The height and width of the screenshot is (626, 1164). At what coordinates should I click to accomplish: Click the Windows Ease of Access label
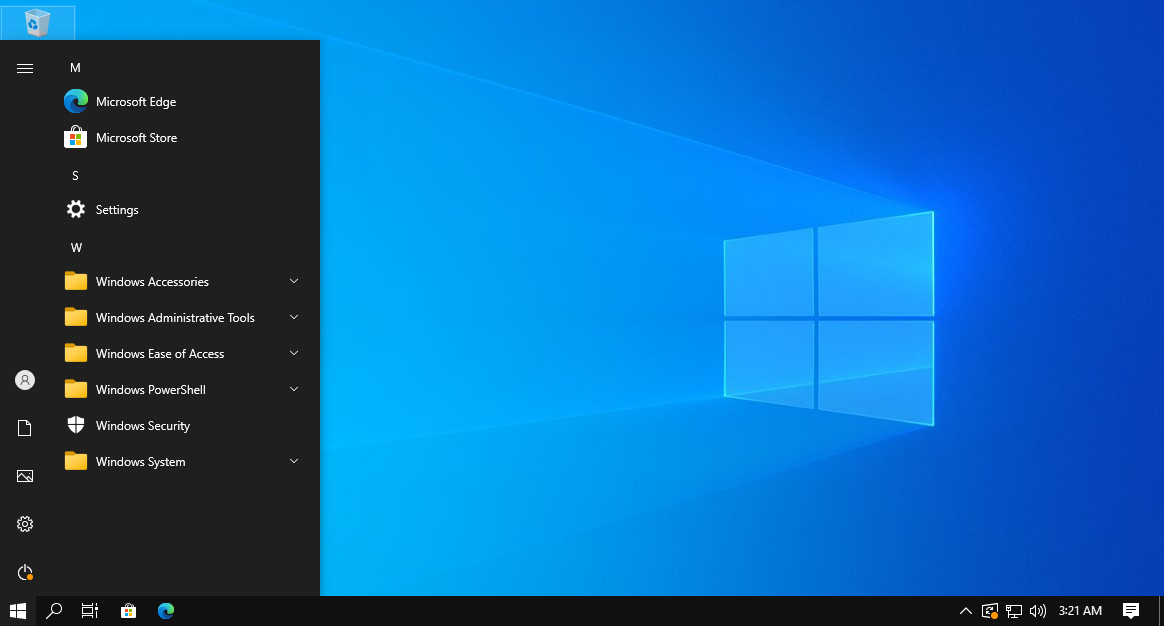pos(160,353)
